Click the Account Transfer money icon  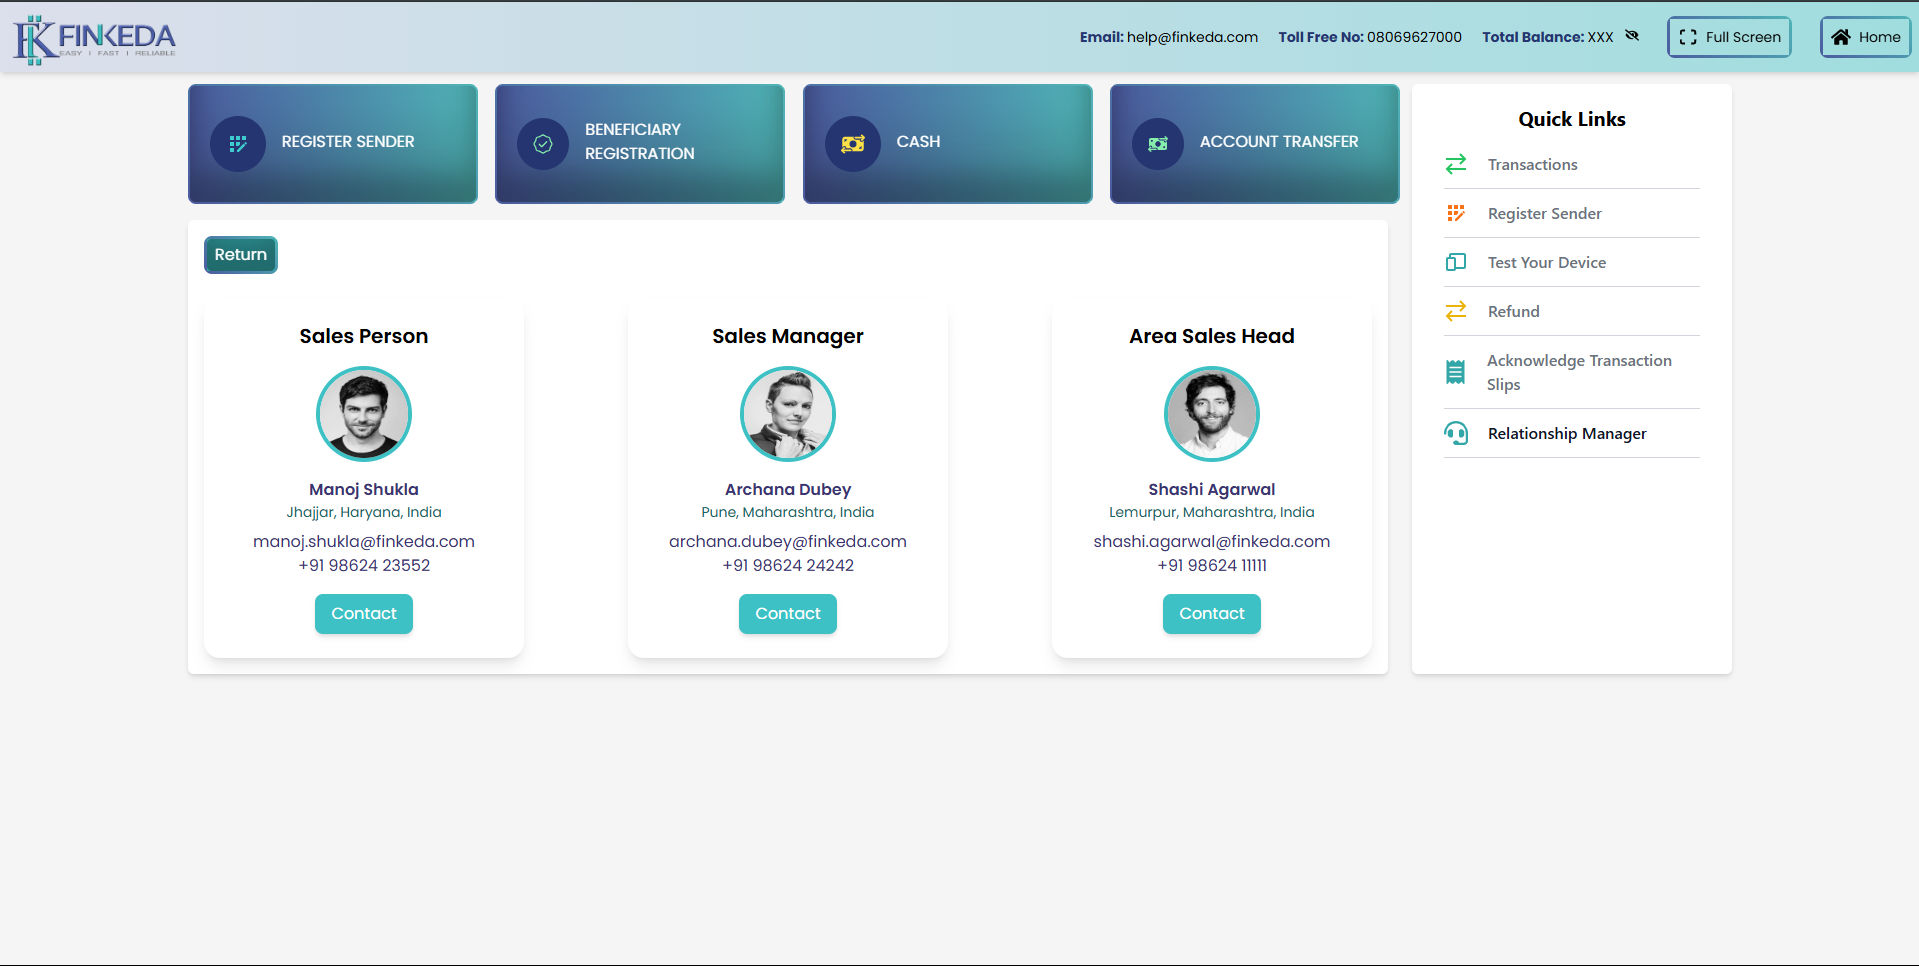point(1158,144)
